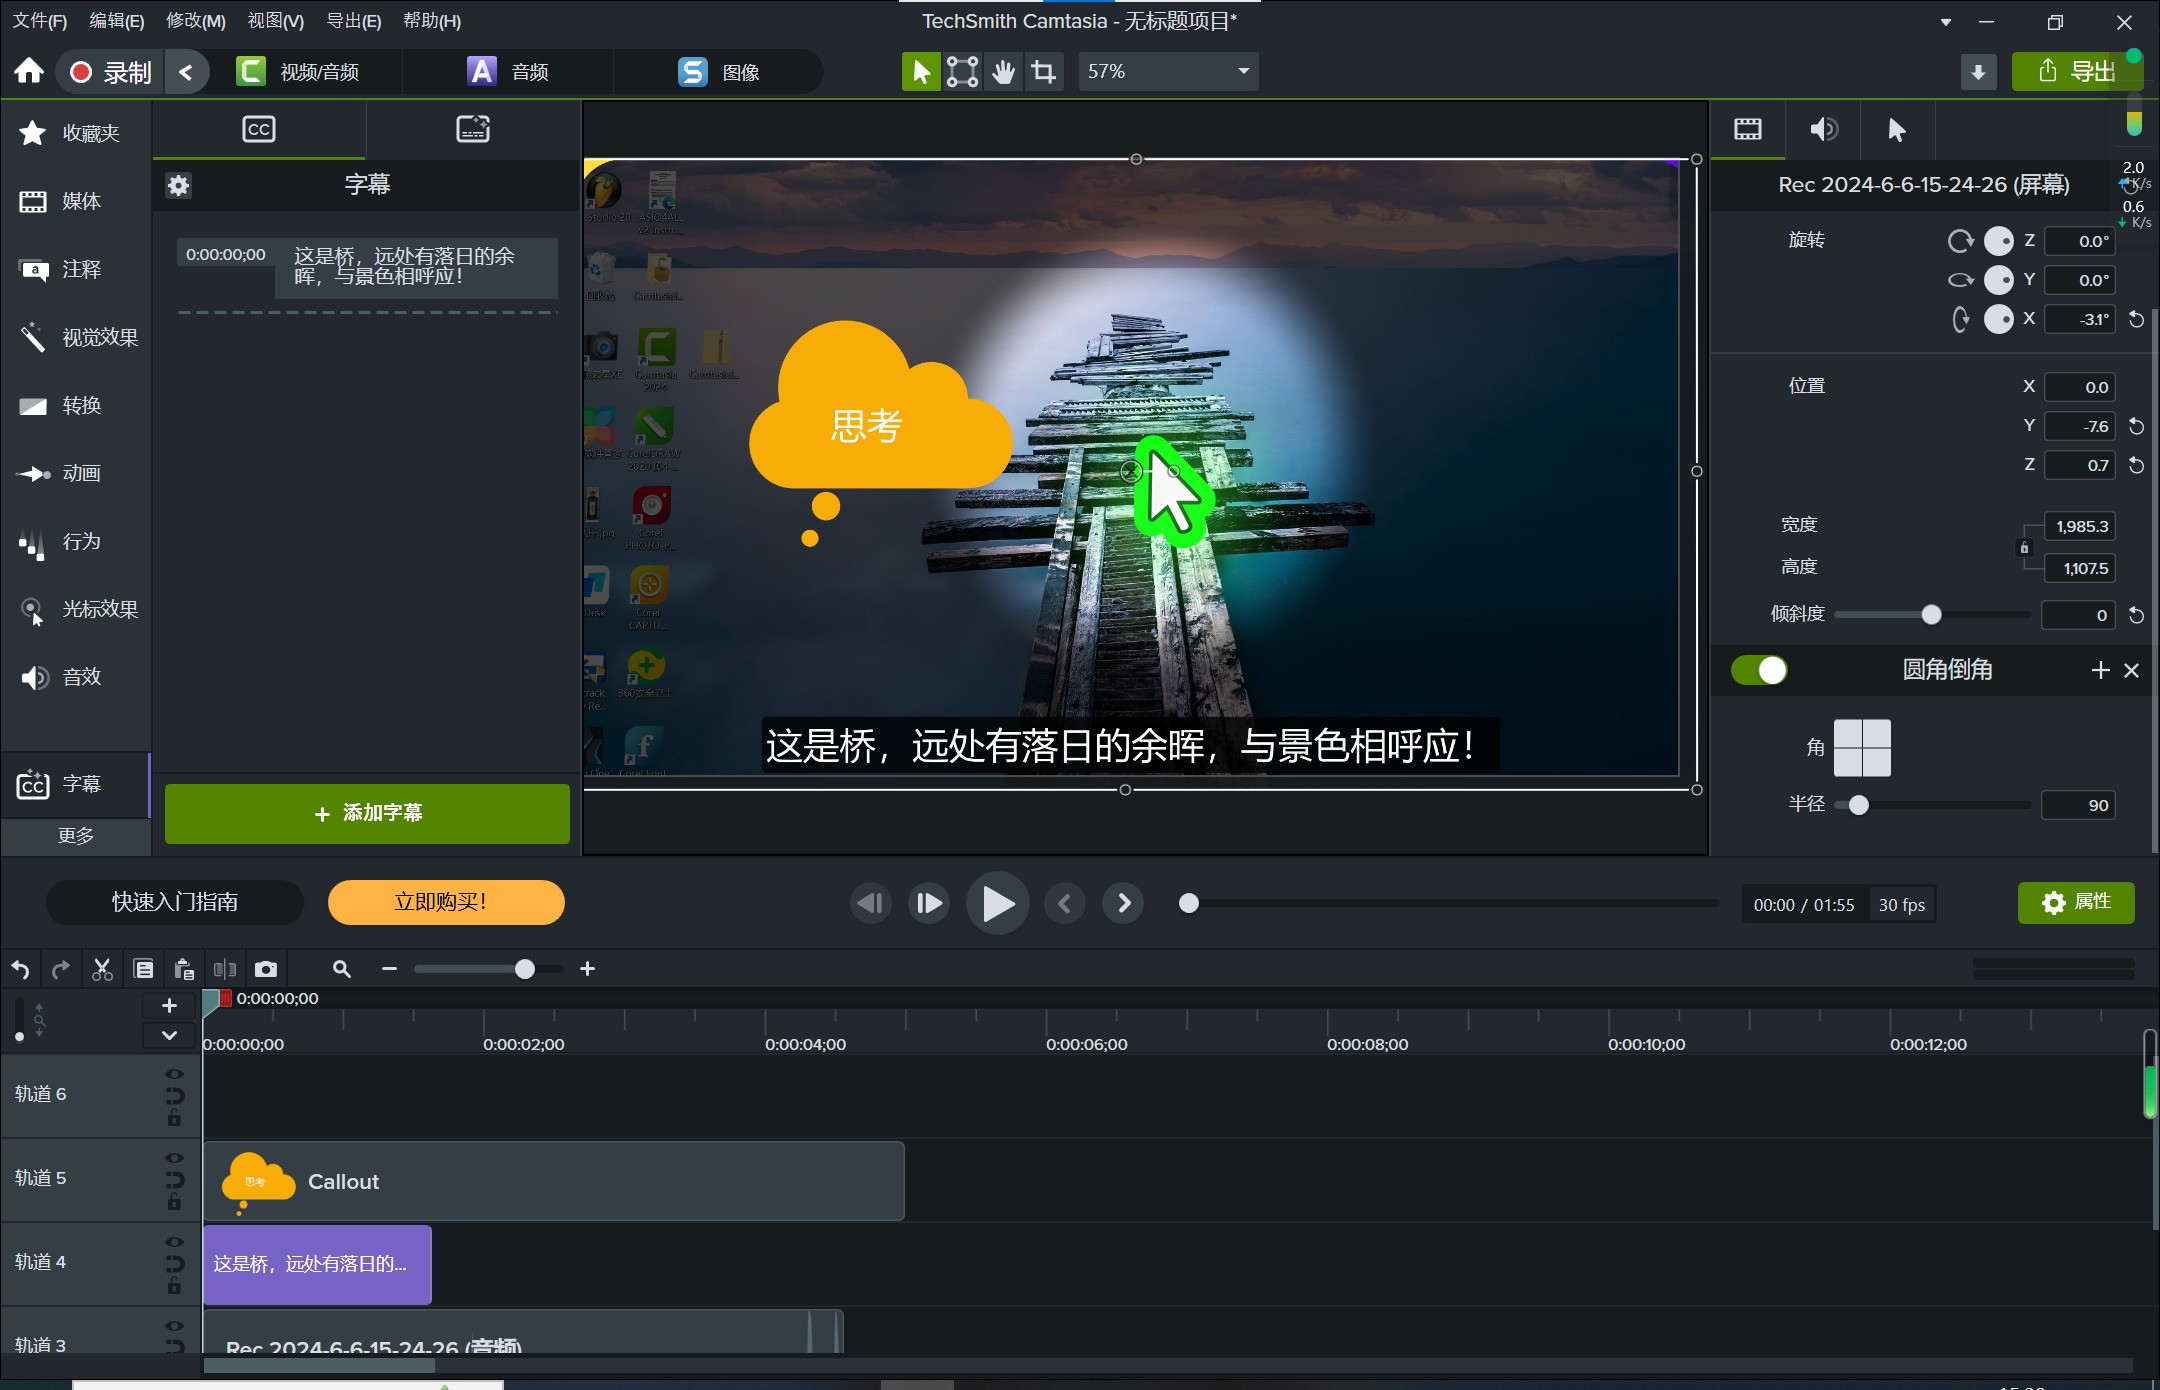Expand the track options chevron
The height and width of the screenshot is (1390, 2160).
[169, 1035]
